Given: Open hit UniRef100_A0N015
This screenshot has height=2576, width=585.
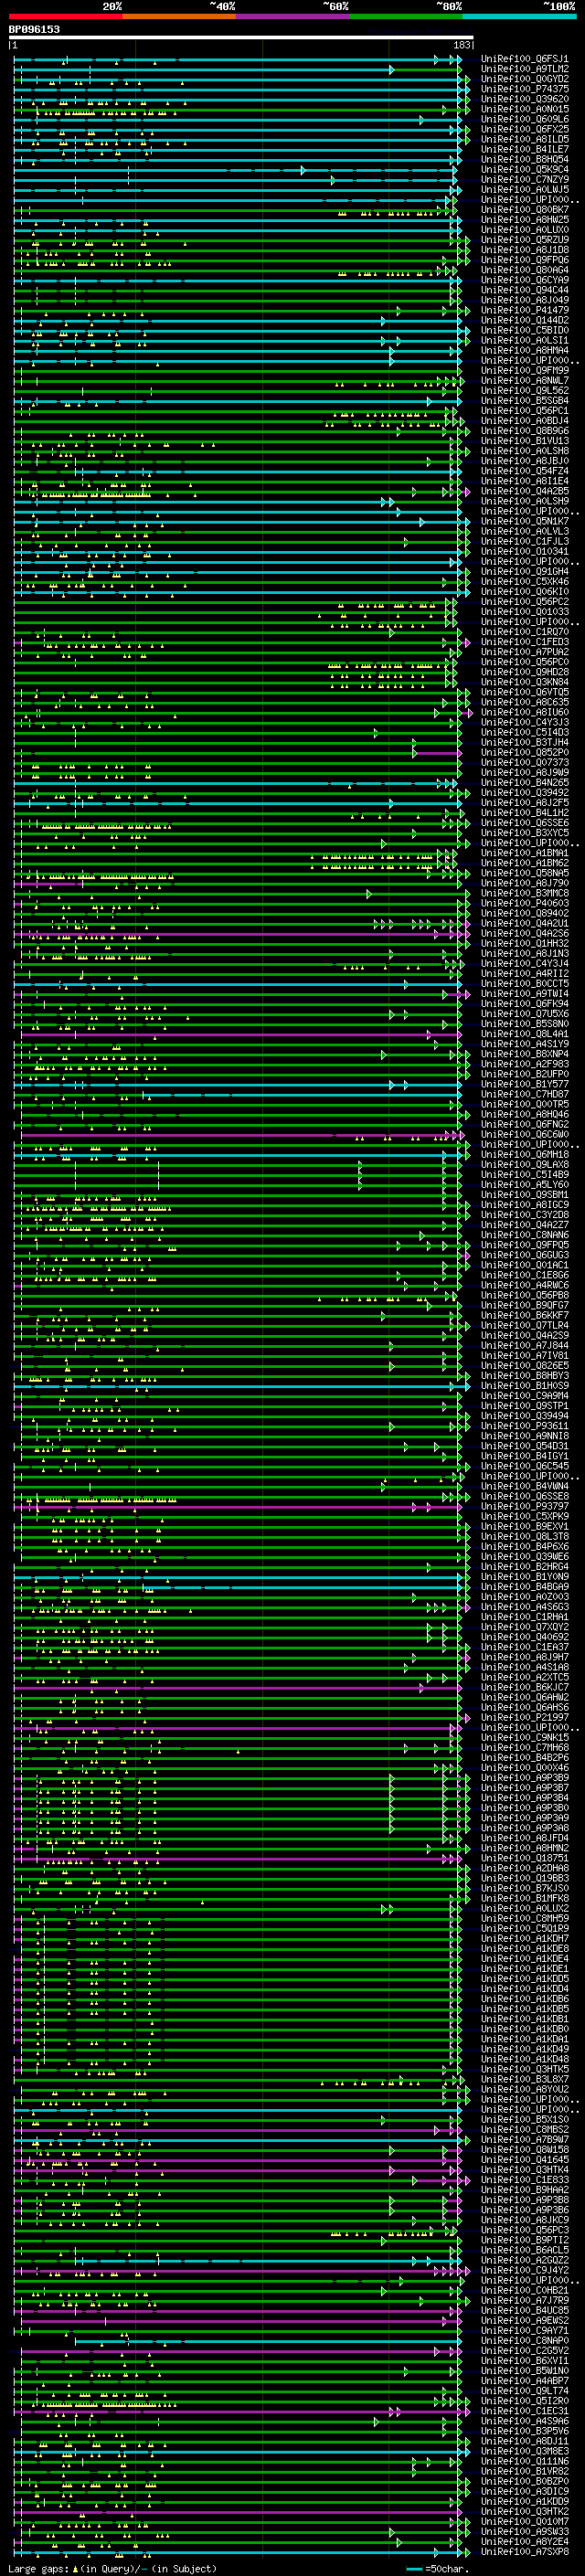Looking at the screenshot, I should (525, 109).
